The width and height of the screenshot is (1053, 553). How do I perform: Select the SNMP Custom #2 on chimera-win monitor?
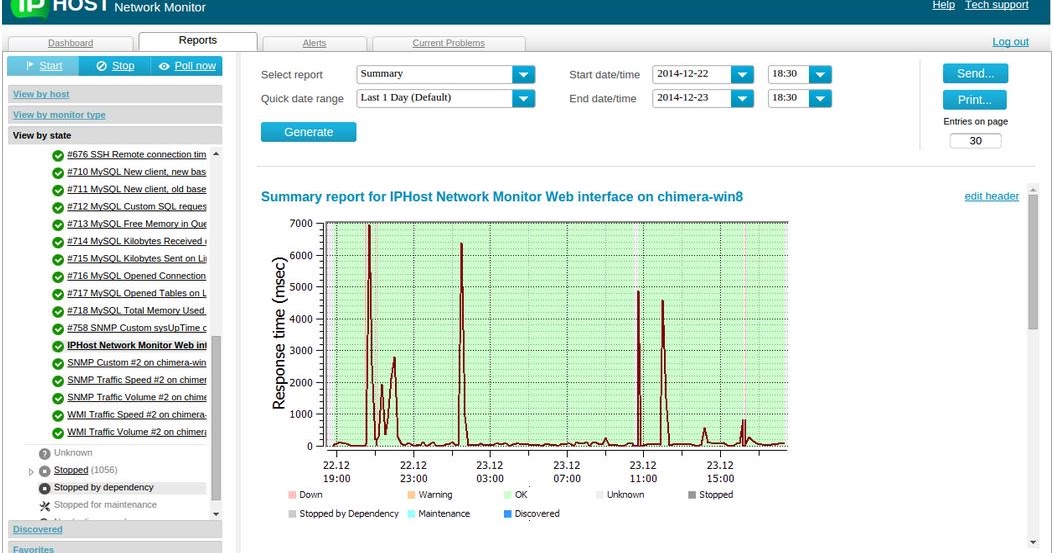tap(136, 363)
